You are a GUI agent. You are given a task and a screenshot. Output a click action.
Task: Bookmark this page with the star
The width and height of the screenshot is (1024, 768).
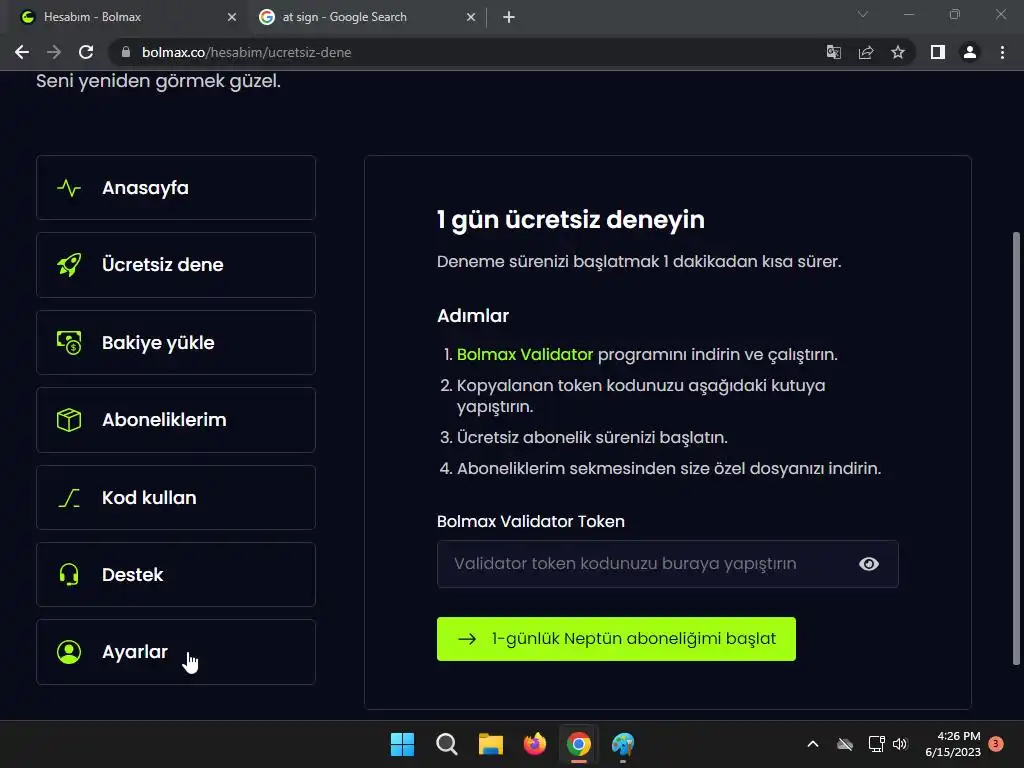click(x=898, y=52)
